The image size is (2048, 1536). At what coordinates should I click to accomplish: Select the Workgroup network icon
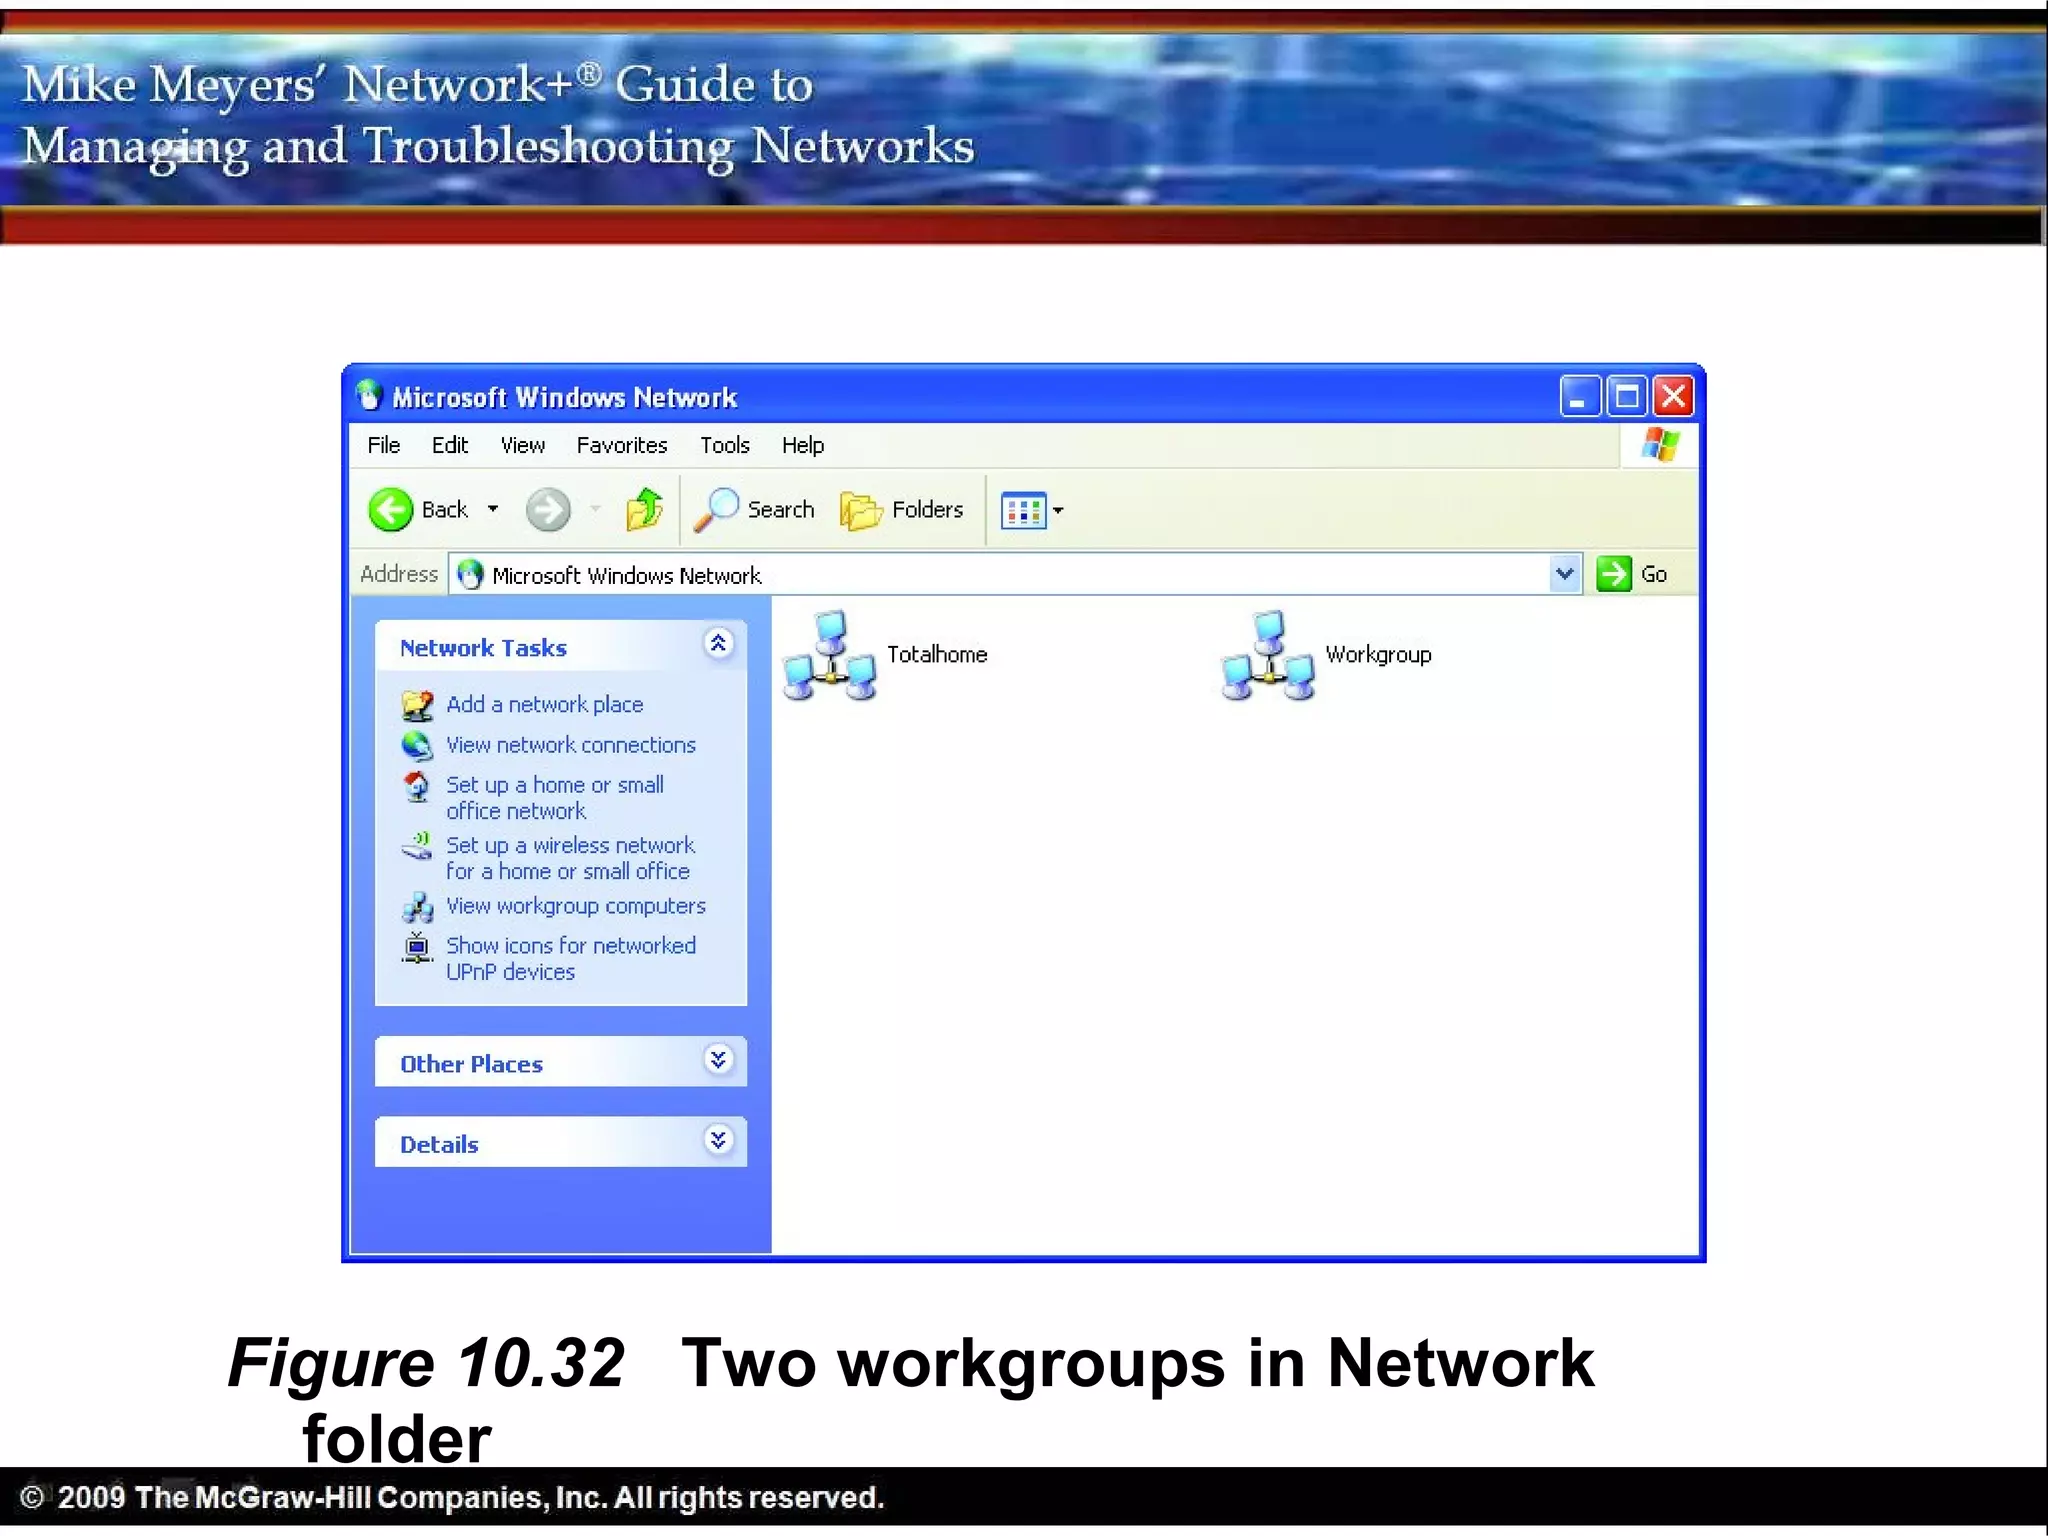pos(1268,656)
